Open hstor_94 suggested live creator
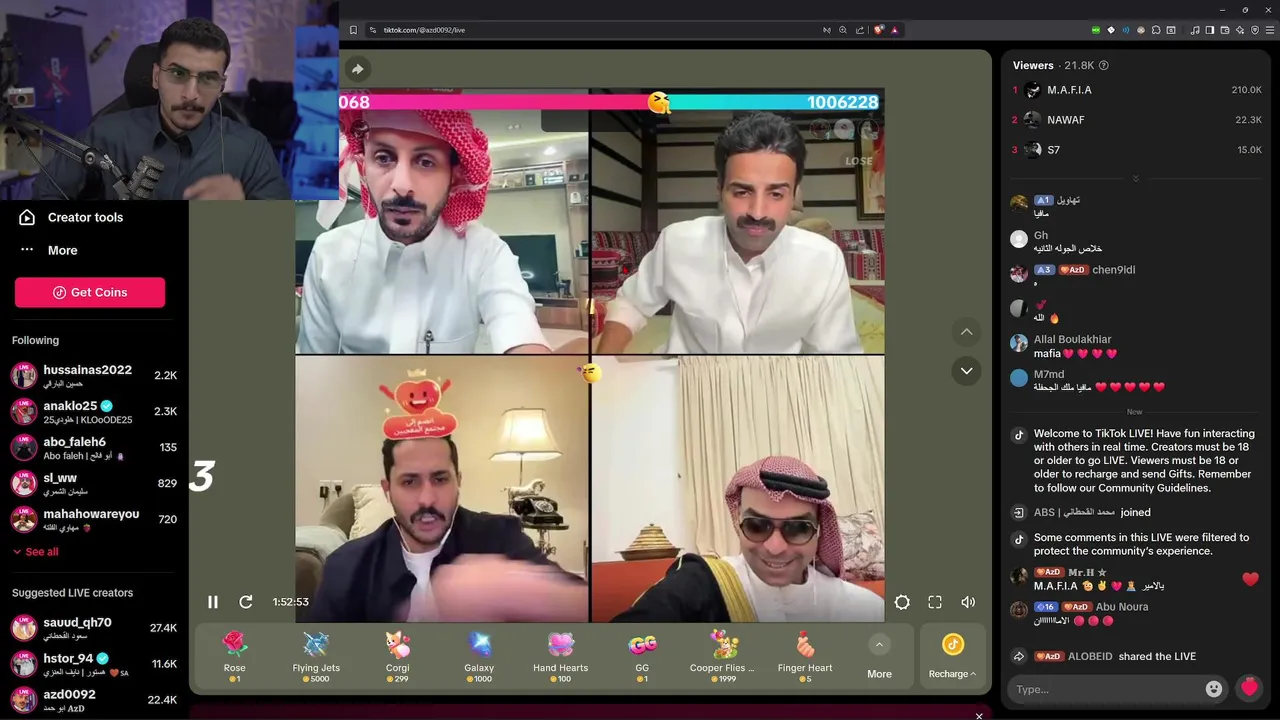This screenshot has width=1280, height=720. [94, 664]
